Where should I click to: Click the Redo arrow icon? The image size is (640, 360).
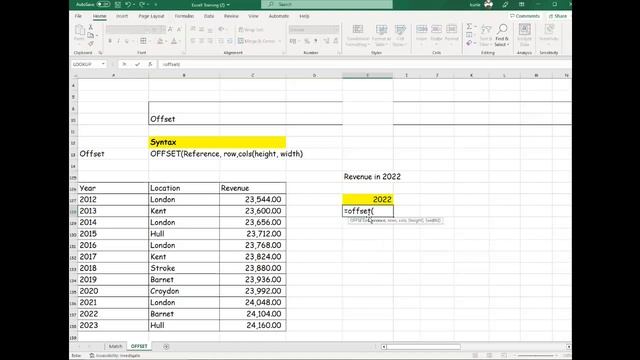tap(142, 4)
